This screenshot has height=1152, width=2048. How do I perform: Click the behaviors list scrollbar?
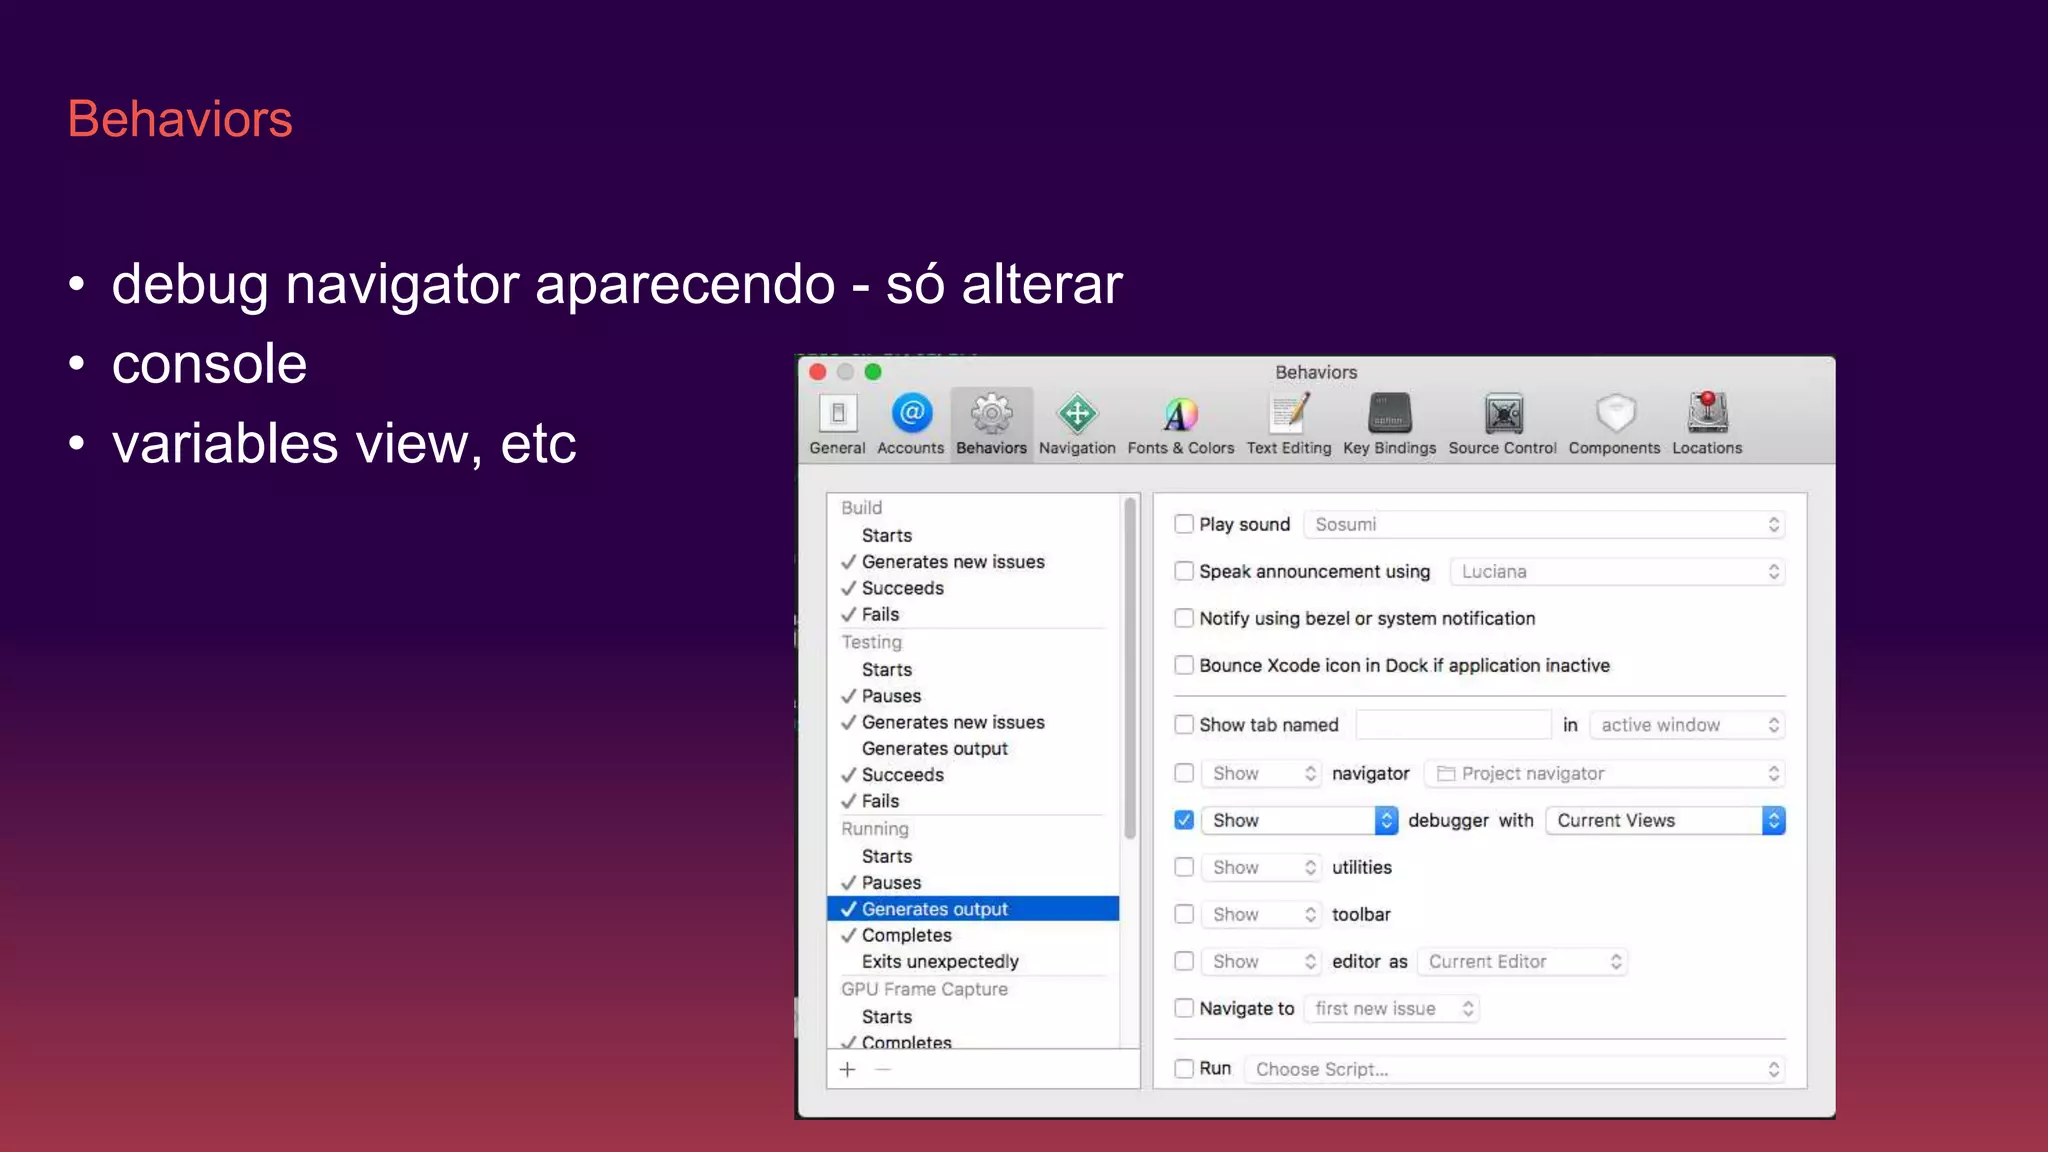point(1130,668)
